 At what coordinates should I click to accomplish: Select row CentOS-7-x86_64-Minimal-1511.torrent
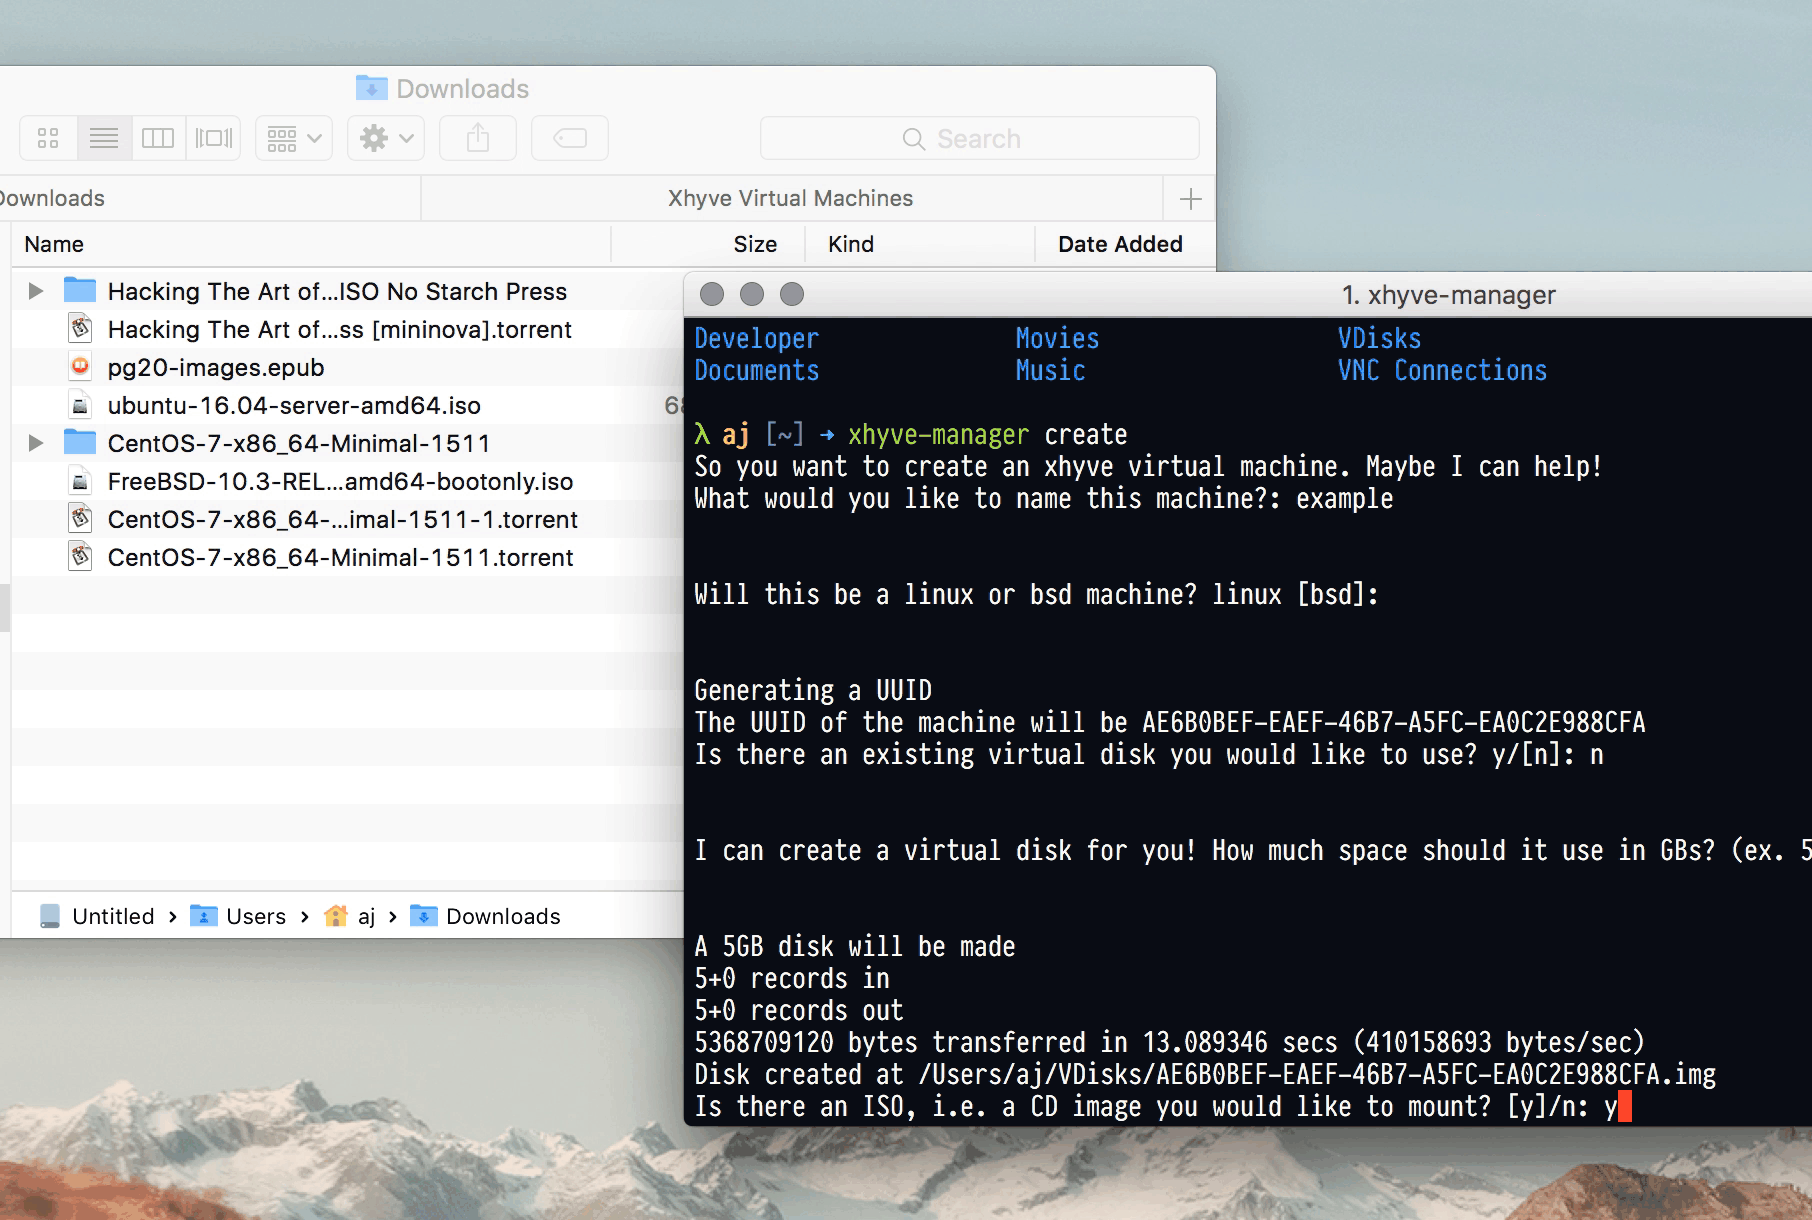click(x=348, y=557)
